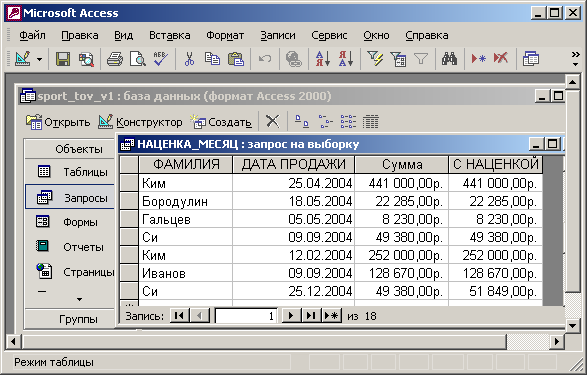
Task: Click the Filter by Form icon
Action: click(398, 59)
